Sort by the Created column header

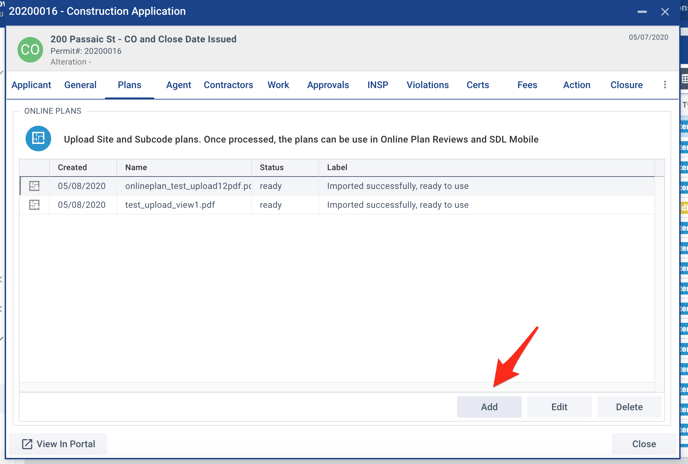83,167
